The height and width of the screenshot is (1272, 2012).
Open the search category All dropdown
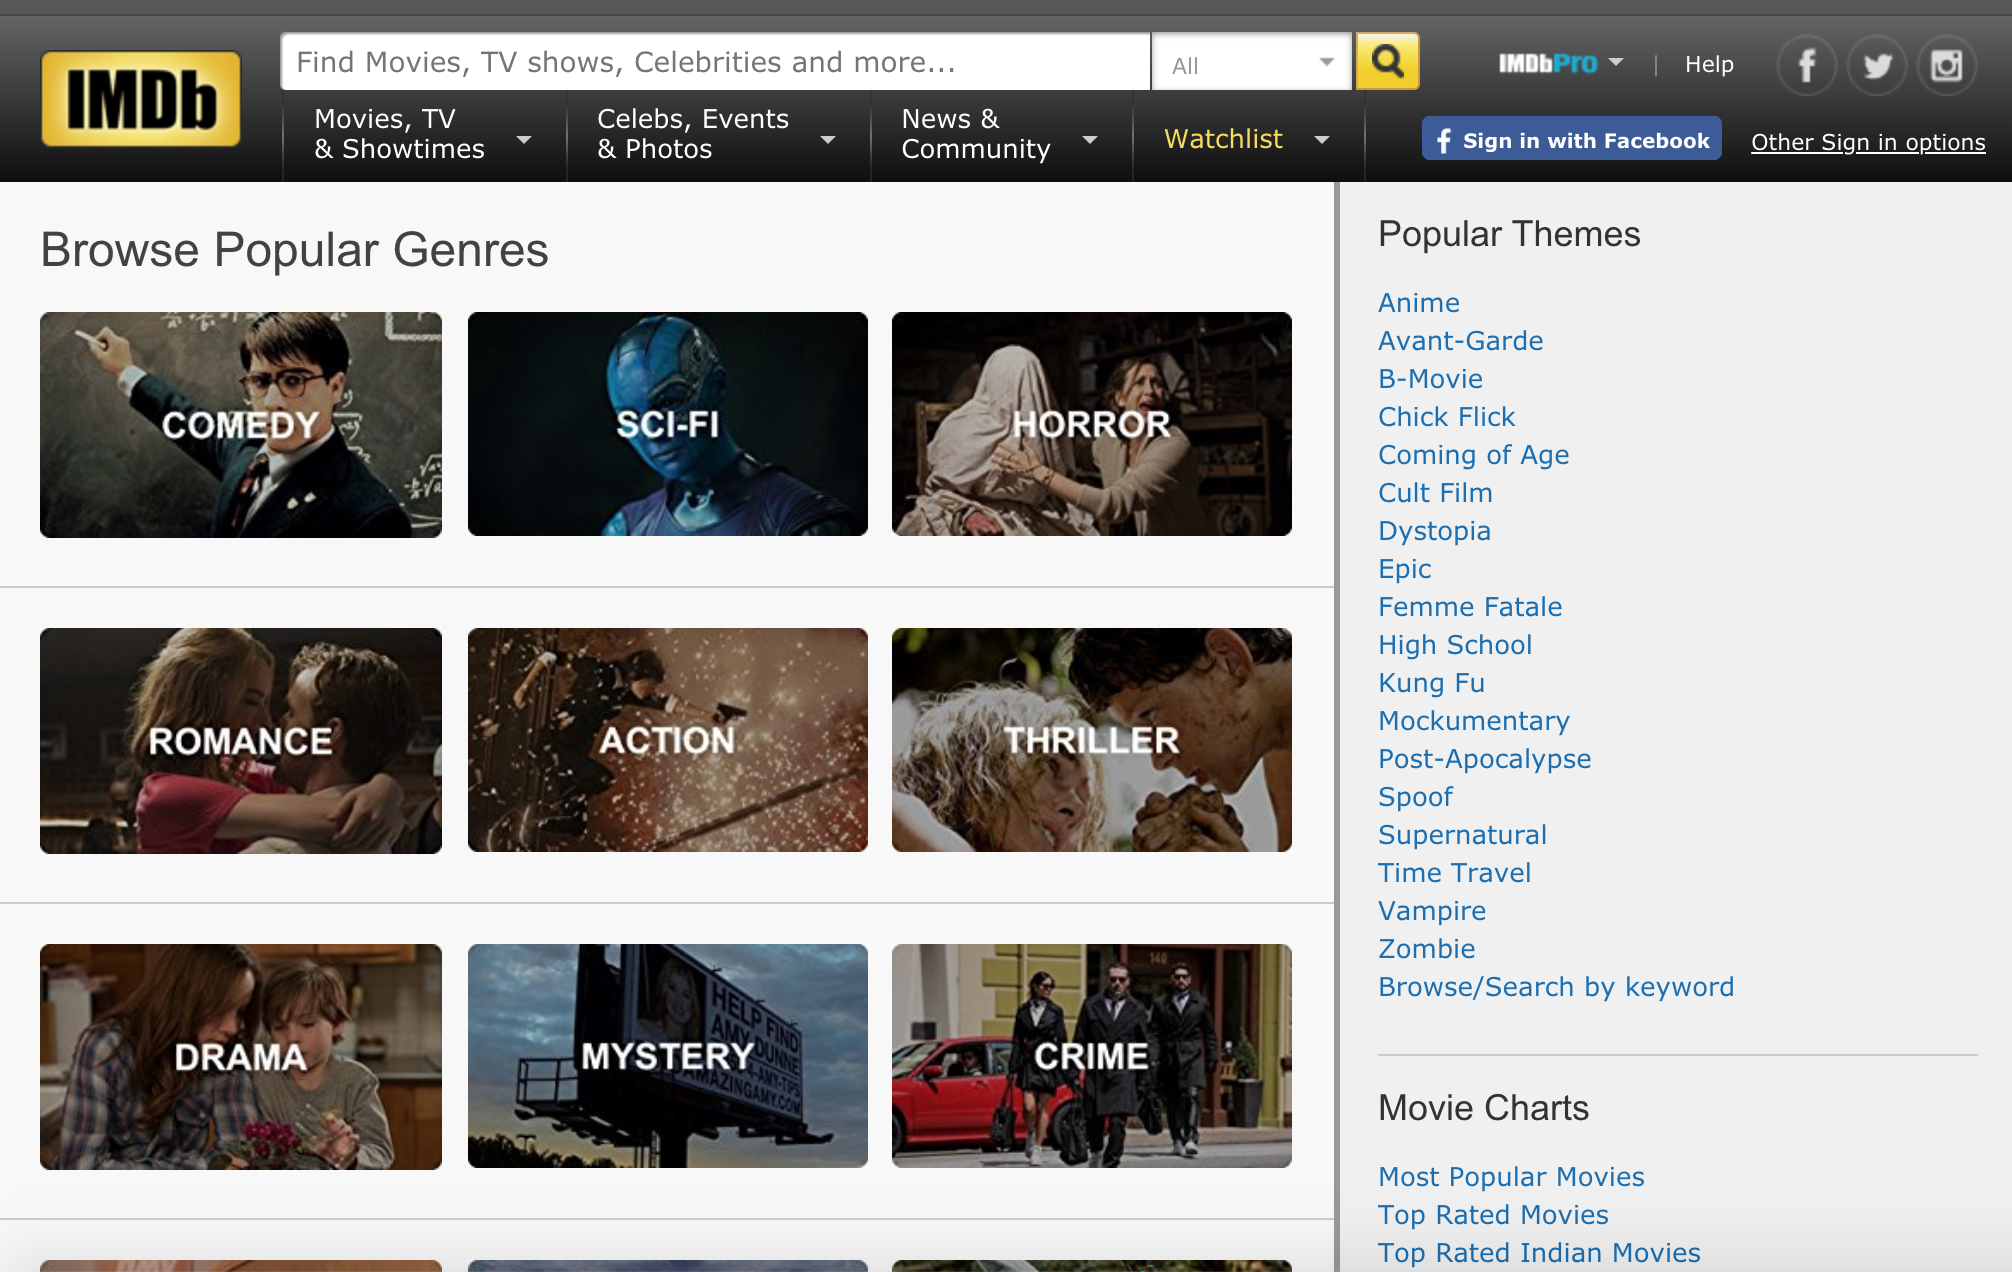[x=1252, y=63]
